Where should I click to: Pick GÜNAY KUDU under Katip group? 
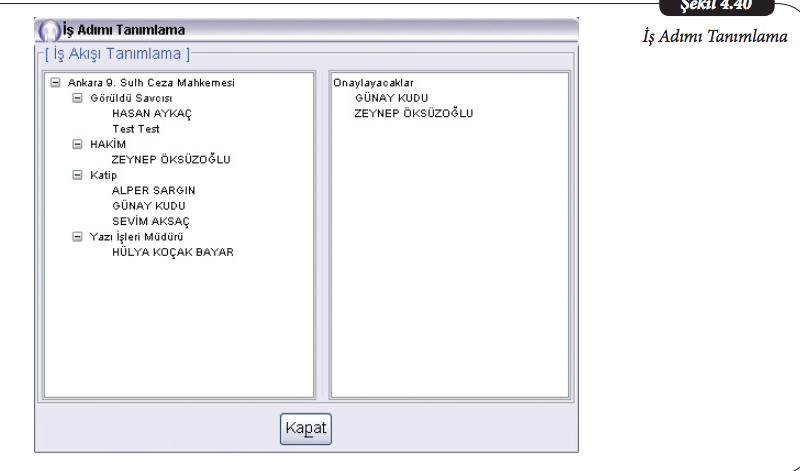tap(148, 206)
